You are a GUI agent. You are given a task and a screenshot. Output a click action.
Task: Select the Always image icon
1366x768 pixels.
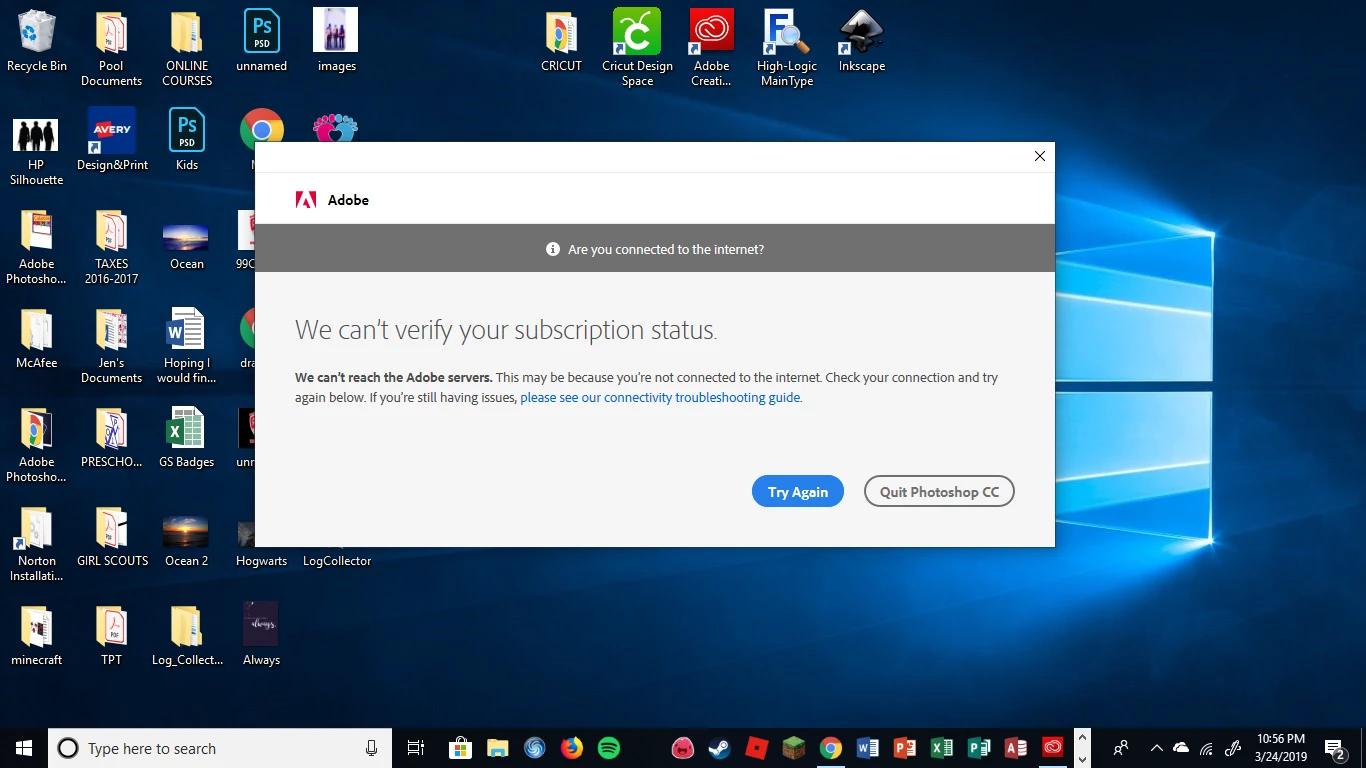click(x=261, y=635)
